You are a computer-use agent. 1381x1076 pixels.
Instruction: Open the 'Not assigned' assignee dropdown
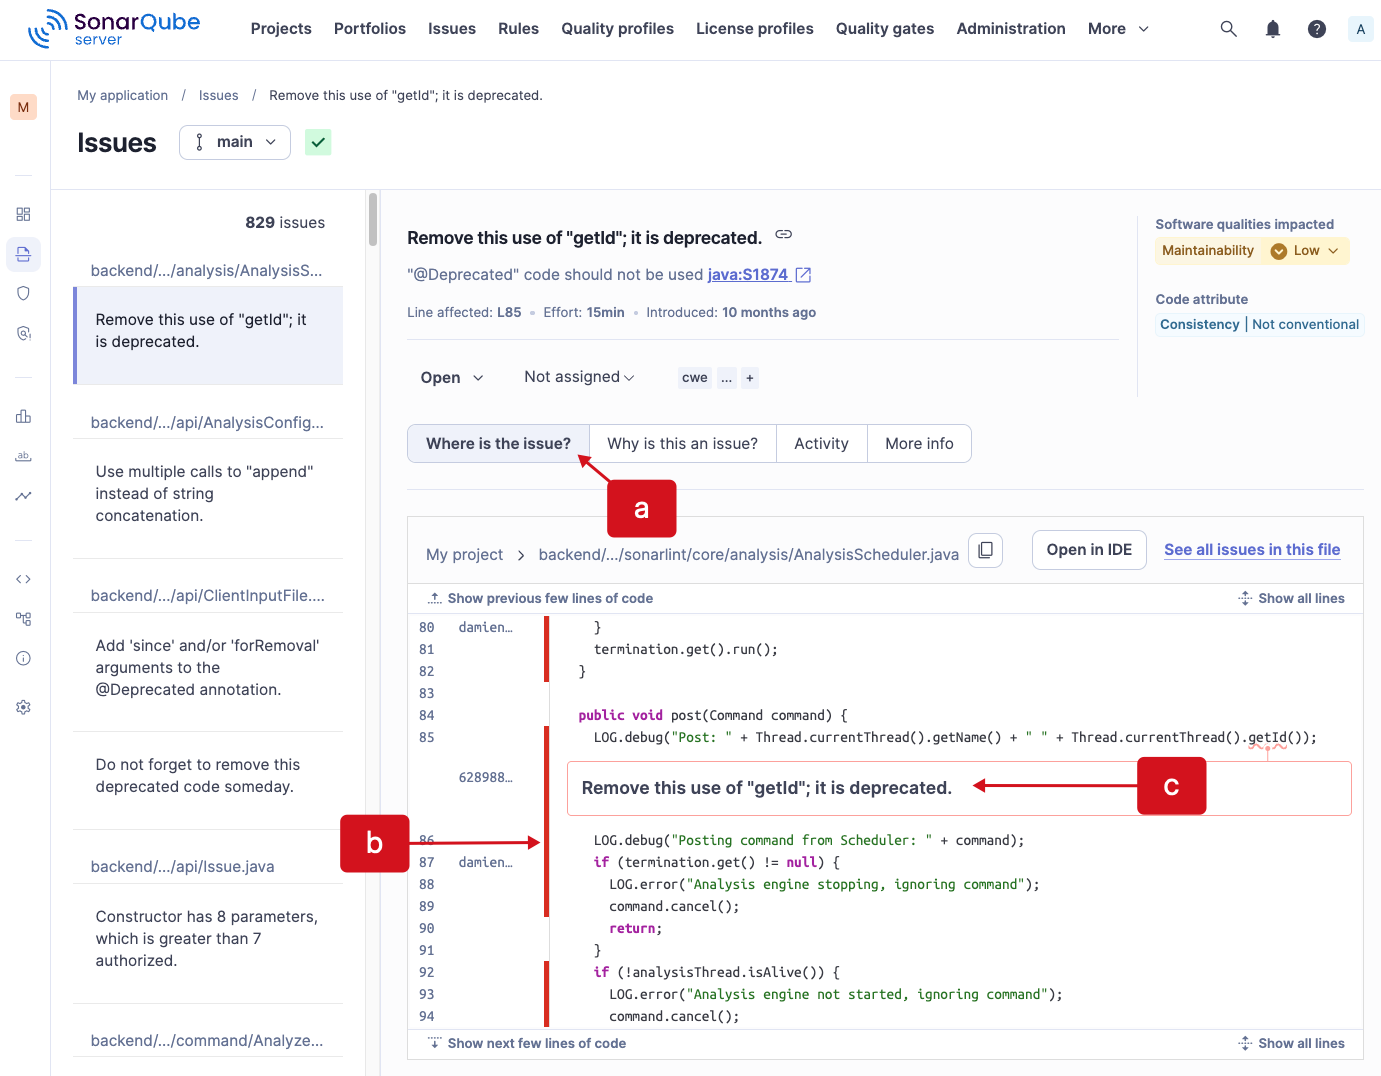[579, 377]
